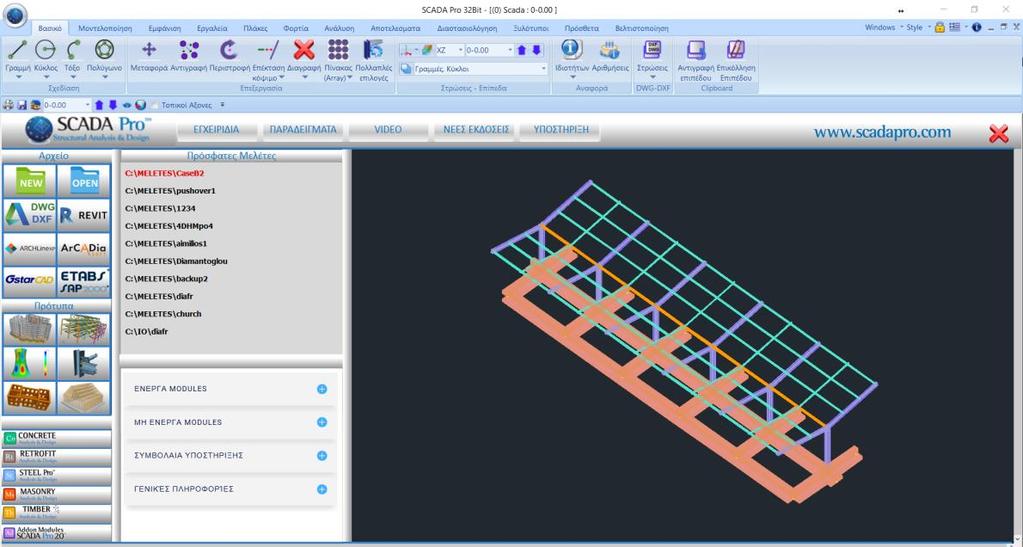Click the SCADA globe application button
This screenshot has height=547, width=1023.
tap(14, 14)
